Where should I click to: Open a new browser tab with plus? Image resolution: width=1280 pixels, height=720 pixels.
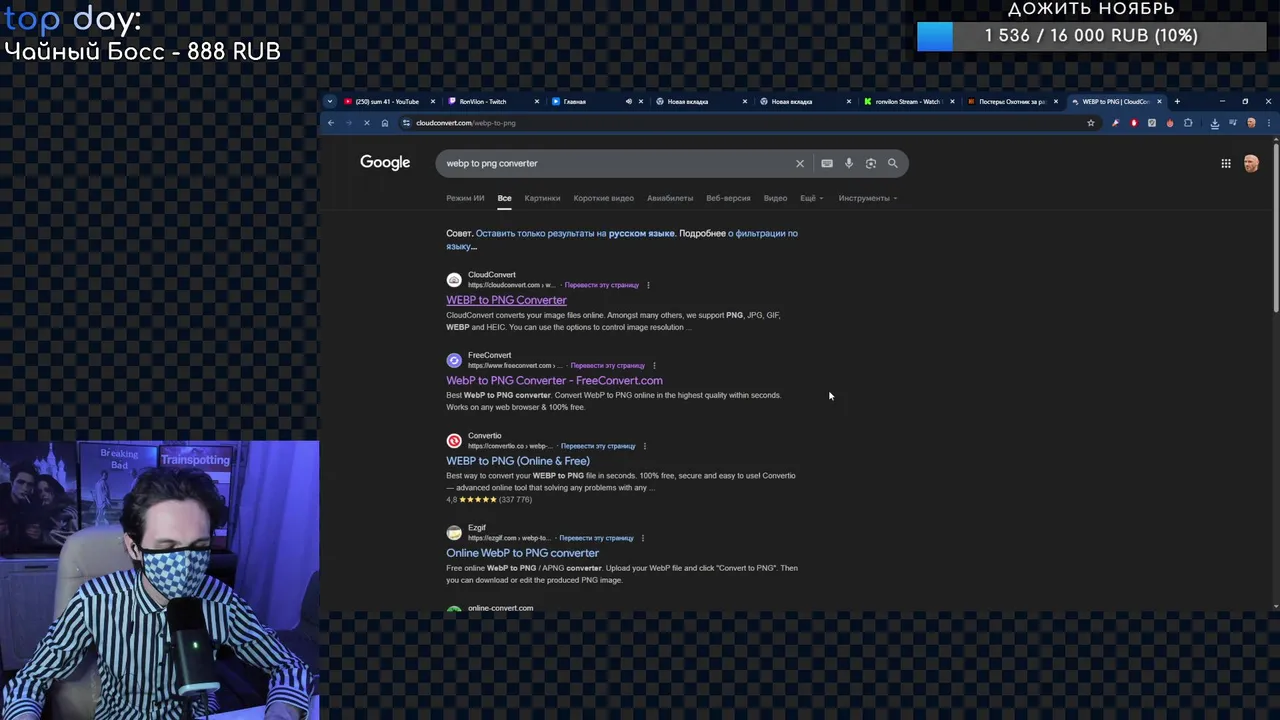[x=1177, y=101]
